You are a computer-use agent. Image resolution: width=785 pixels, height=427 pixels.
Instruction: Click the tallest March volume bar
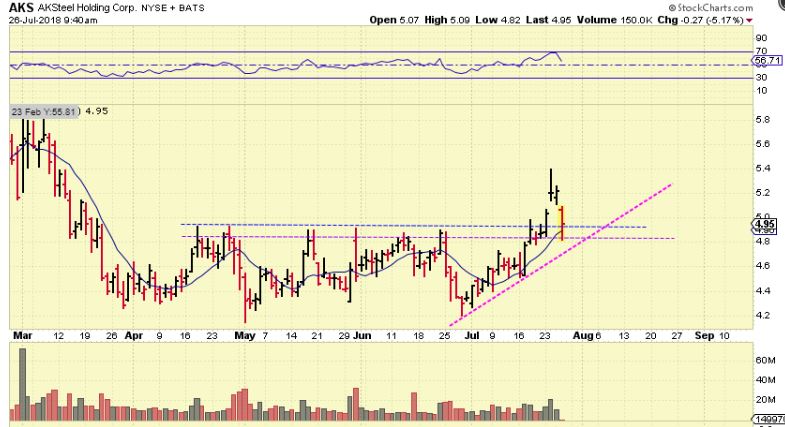[x=22, y=384]
